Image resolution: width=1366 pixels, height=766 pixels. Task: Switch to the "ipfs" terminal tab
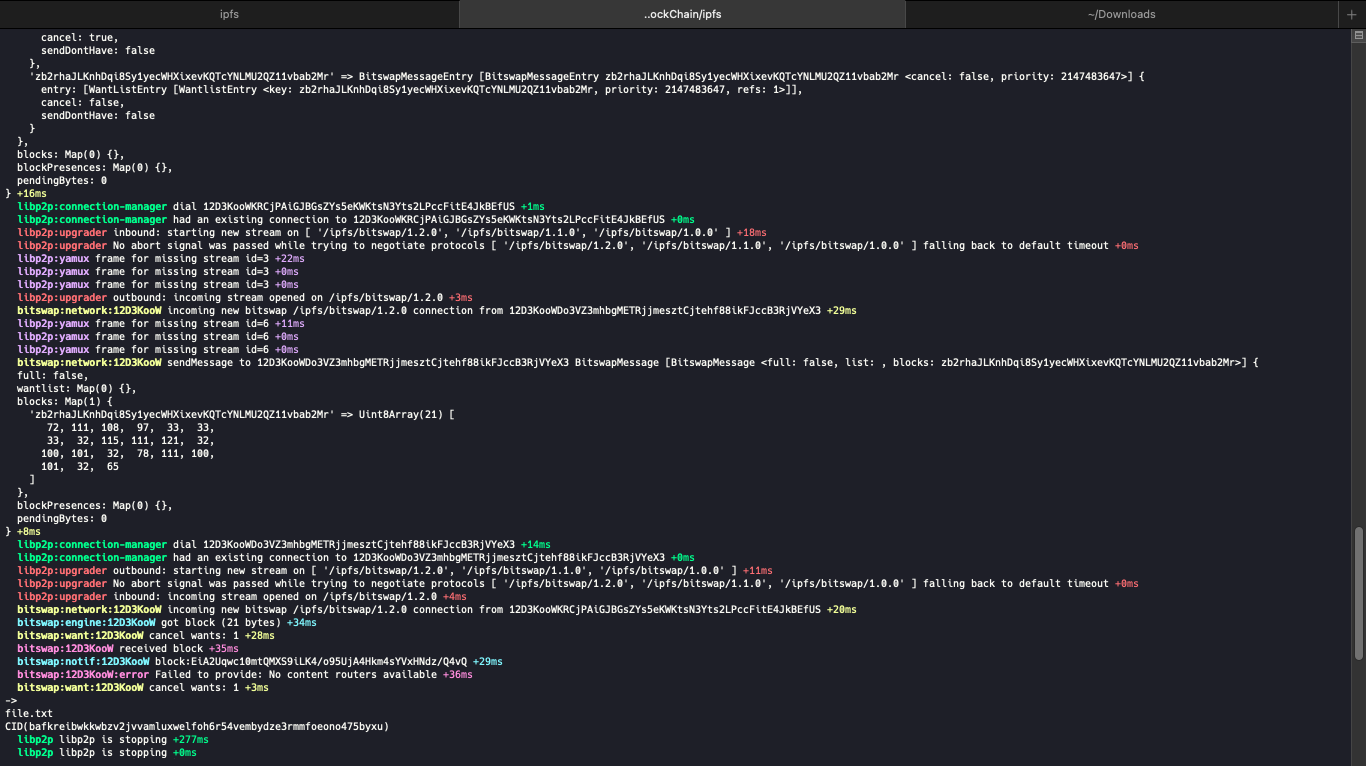[229, 14]
